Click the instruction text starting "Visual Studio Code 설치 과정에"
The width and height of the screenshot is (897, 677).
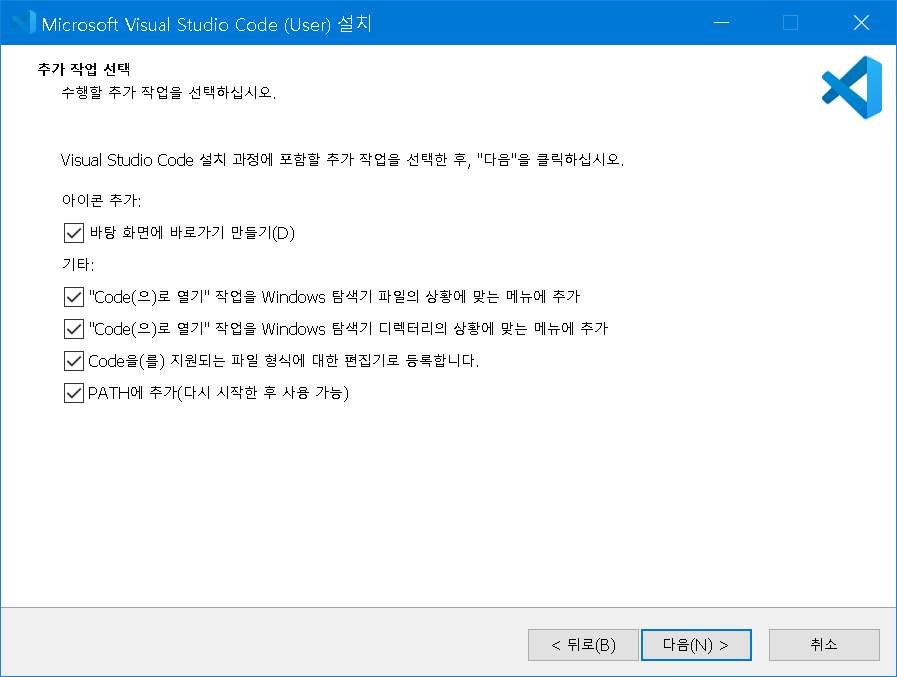[342, 160]
